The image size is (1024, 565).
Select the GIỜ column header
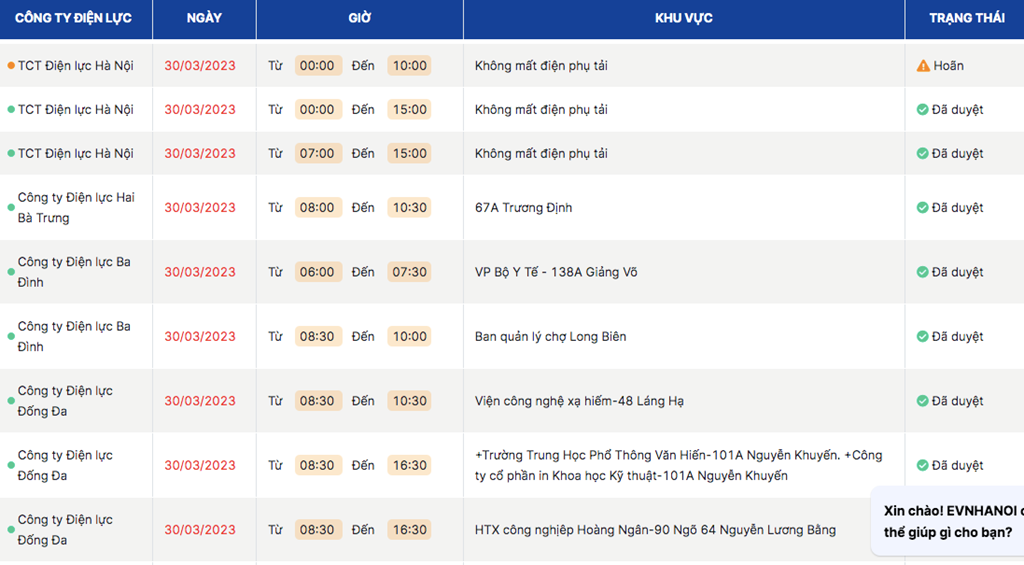[x=359, y=18]
